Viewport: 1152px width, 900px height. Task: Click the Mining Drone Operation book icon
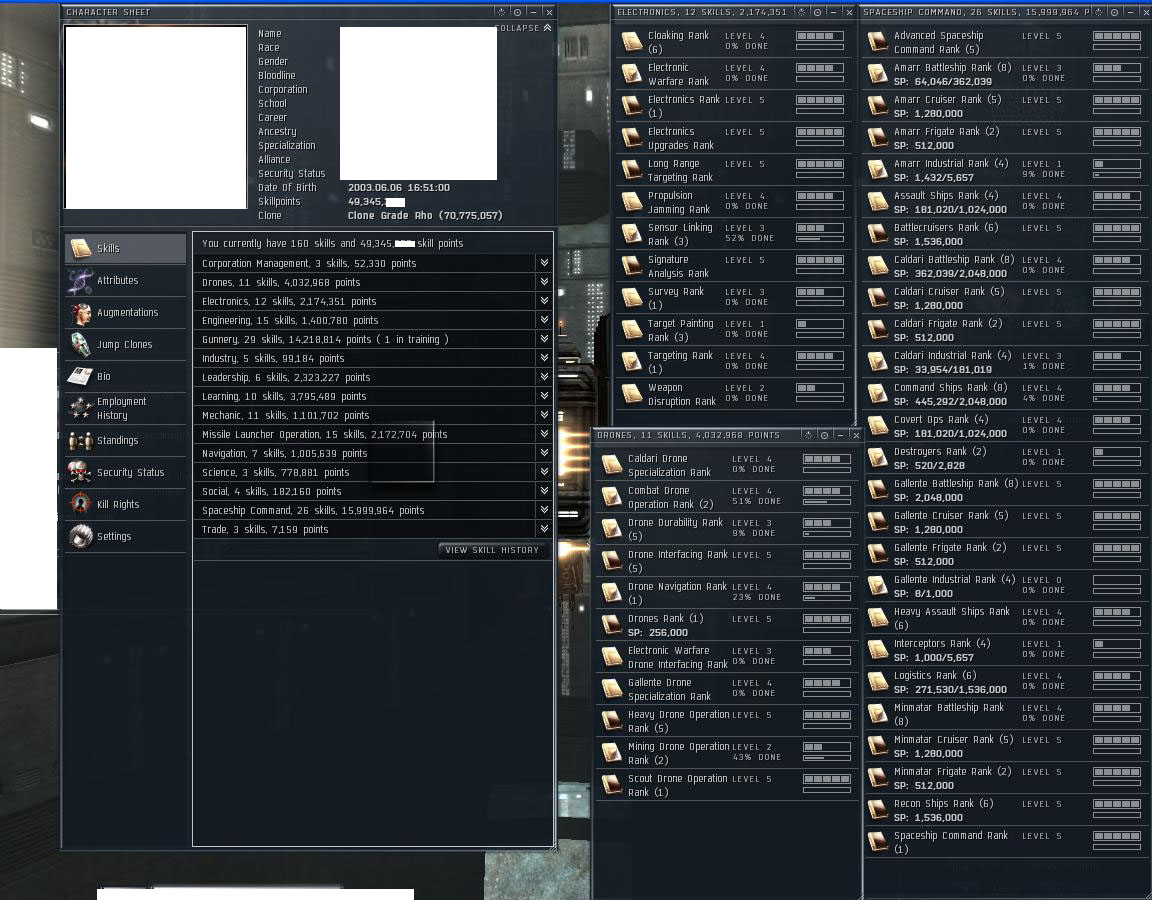click(612, 753)
